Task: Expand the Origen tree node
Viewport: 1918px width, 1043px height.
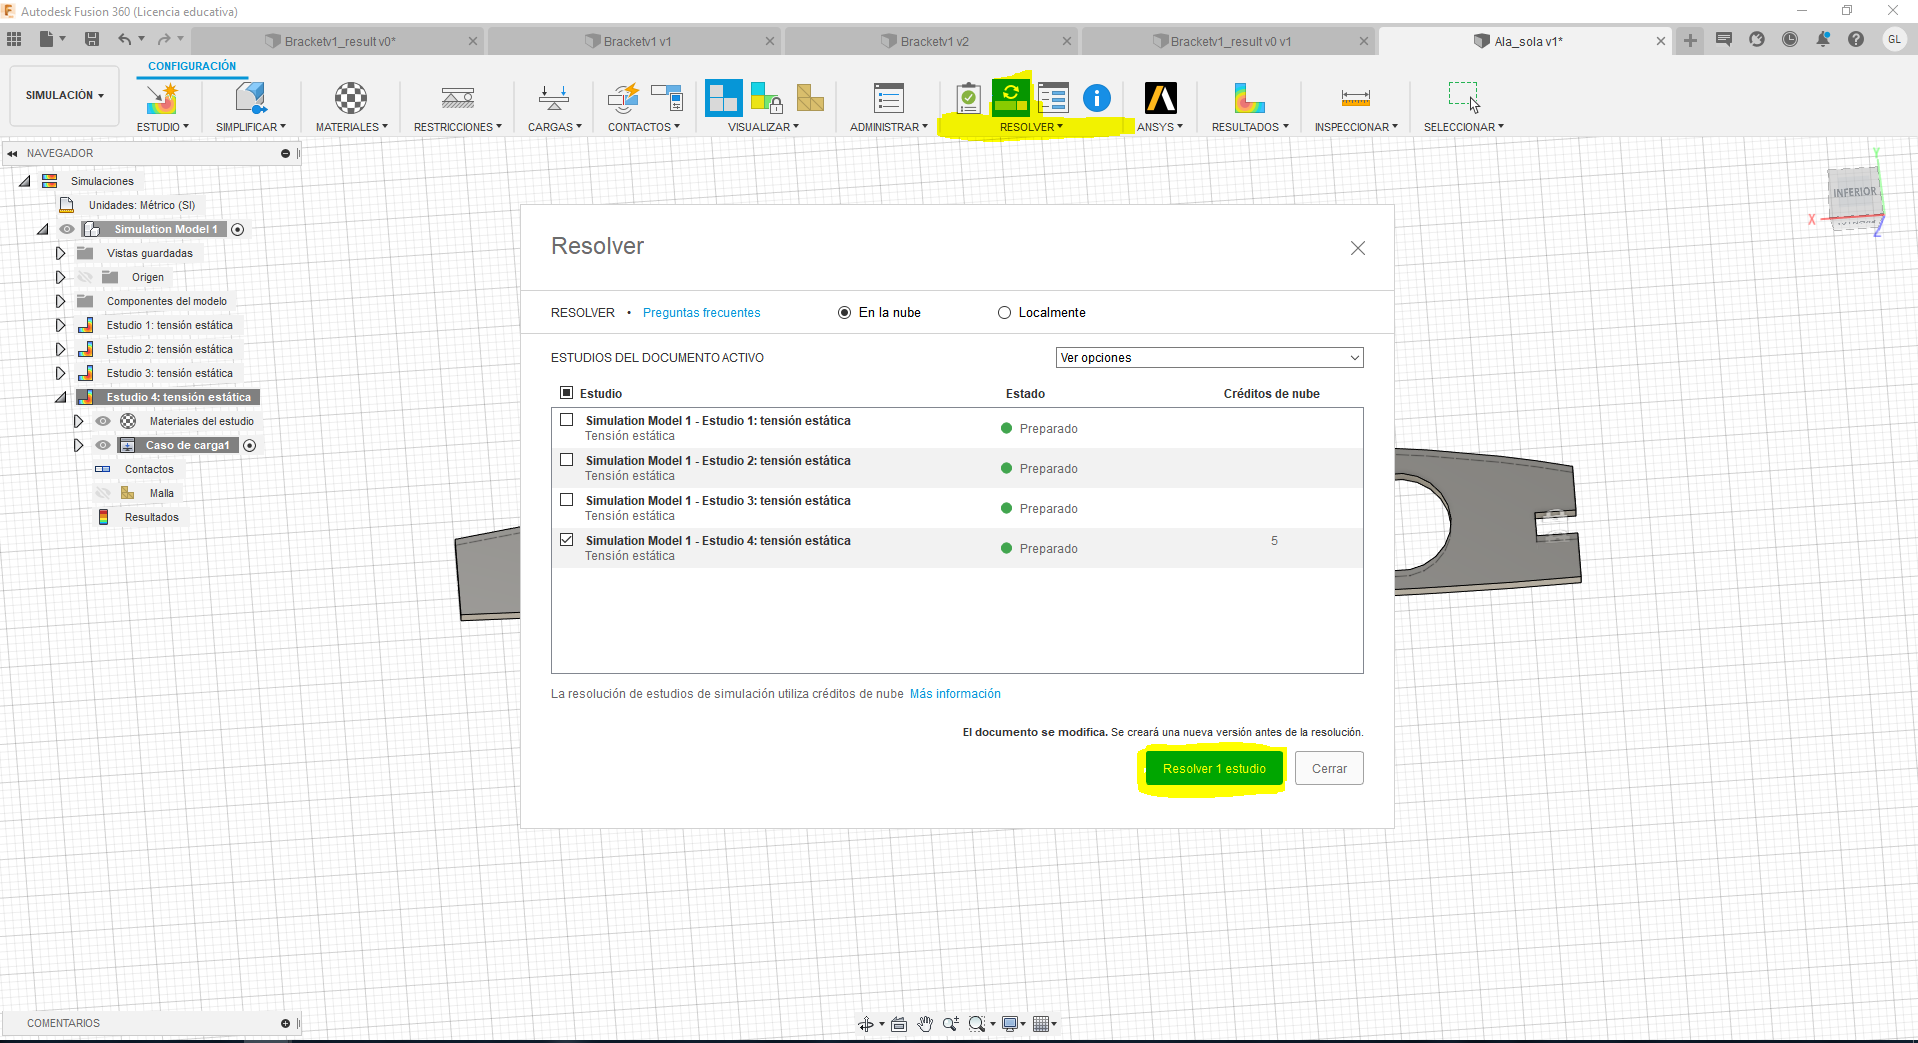Action: tap(60, 277)
